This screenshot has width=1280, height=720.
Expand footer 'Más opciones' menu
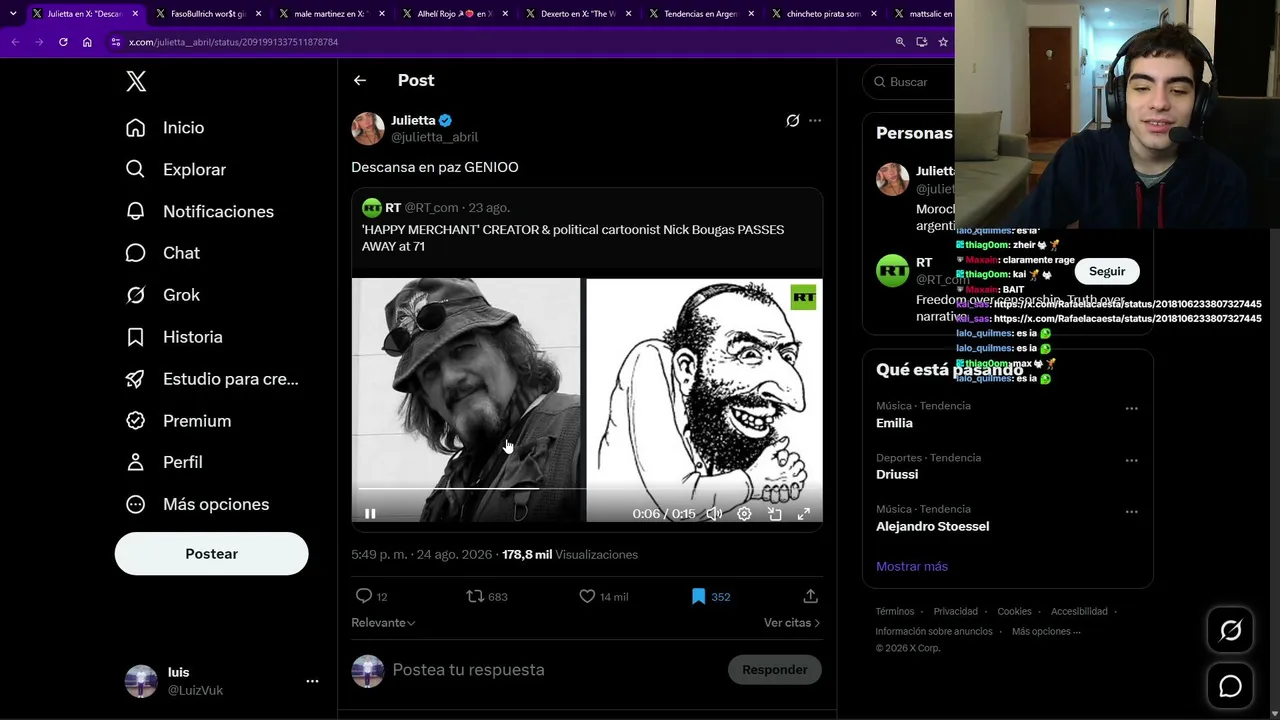point(1046,632)
